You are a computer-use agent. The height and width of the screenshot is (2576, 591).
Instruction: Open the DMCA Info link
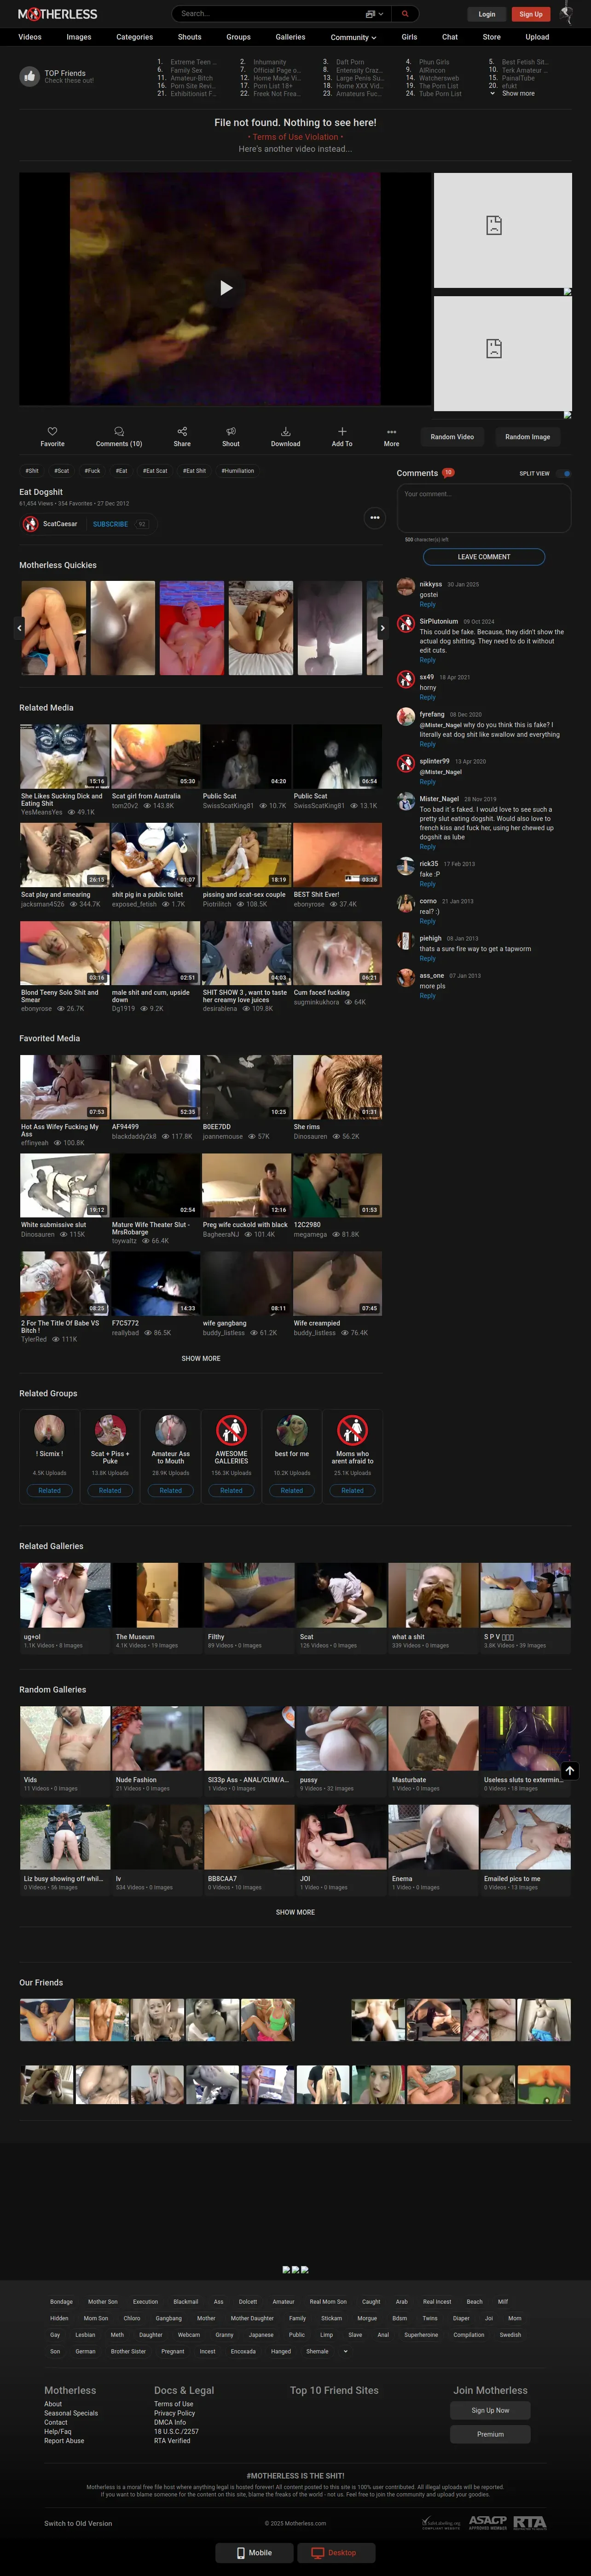click(170, 2422)
